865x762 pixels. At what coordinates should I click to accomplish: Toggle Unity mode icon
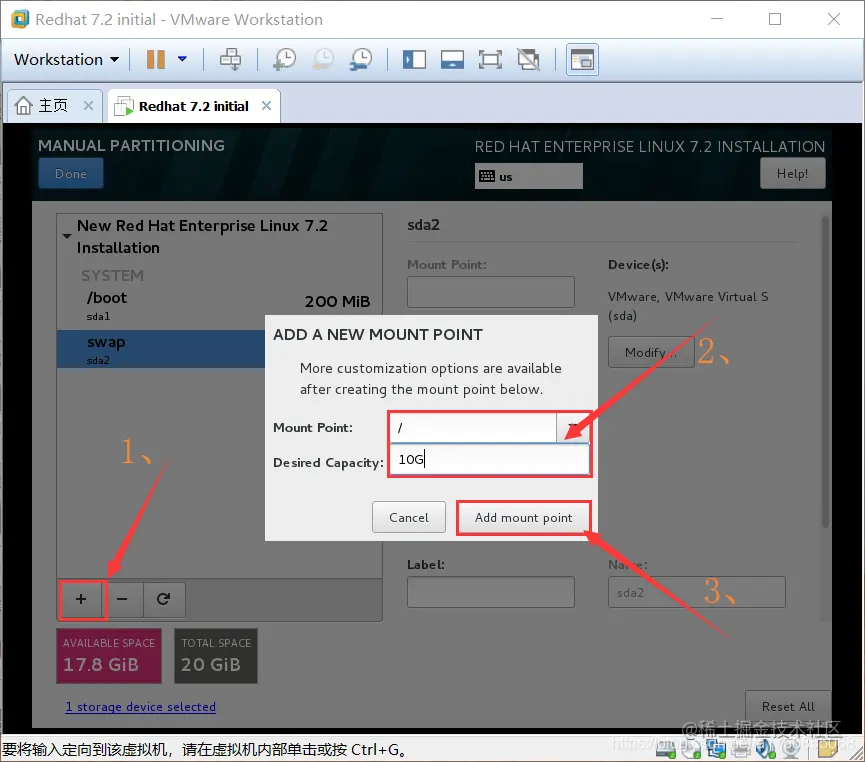[528, 59]
